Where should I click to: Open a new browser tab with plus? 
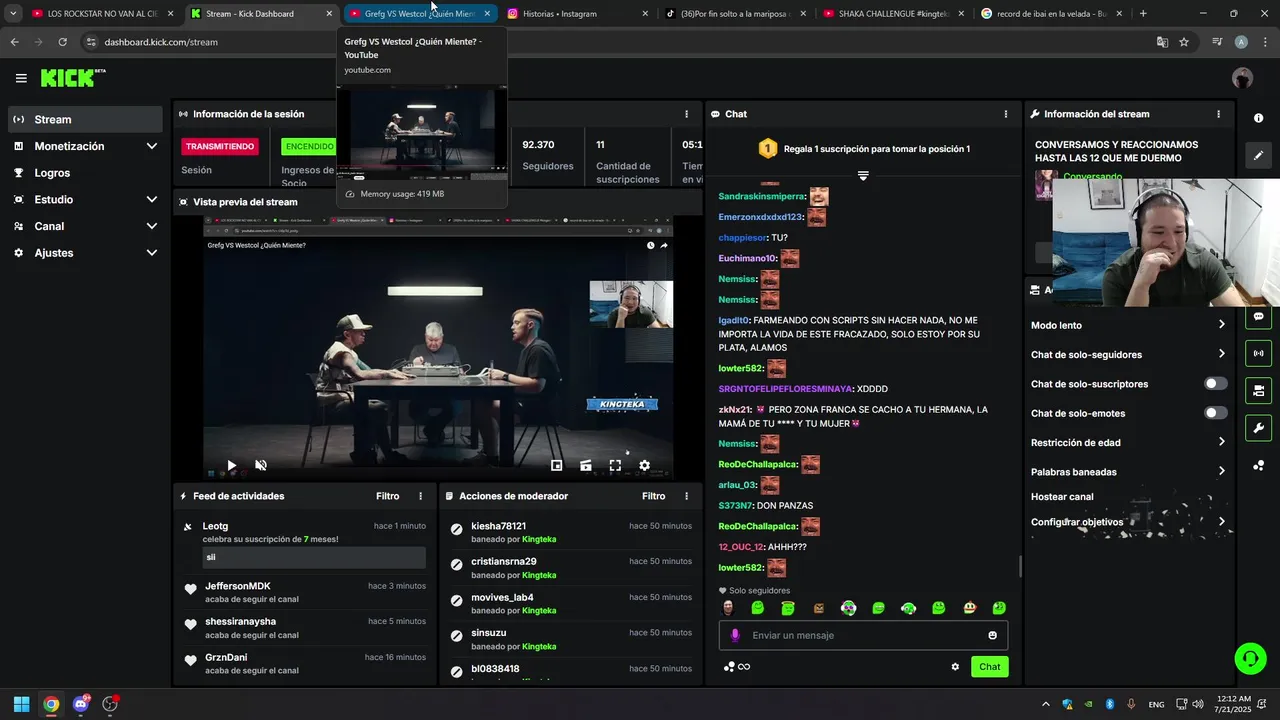coord(1143,14)
